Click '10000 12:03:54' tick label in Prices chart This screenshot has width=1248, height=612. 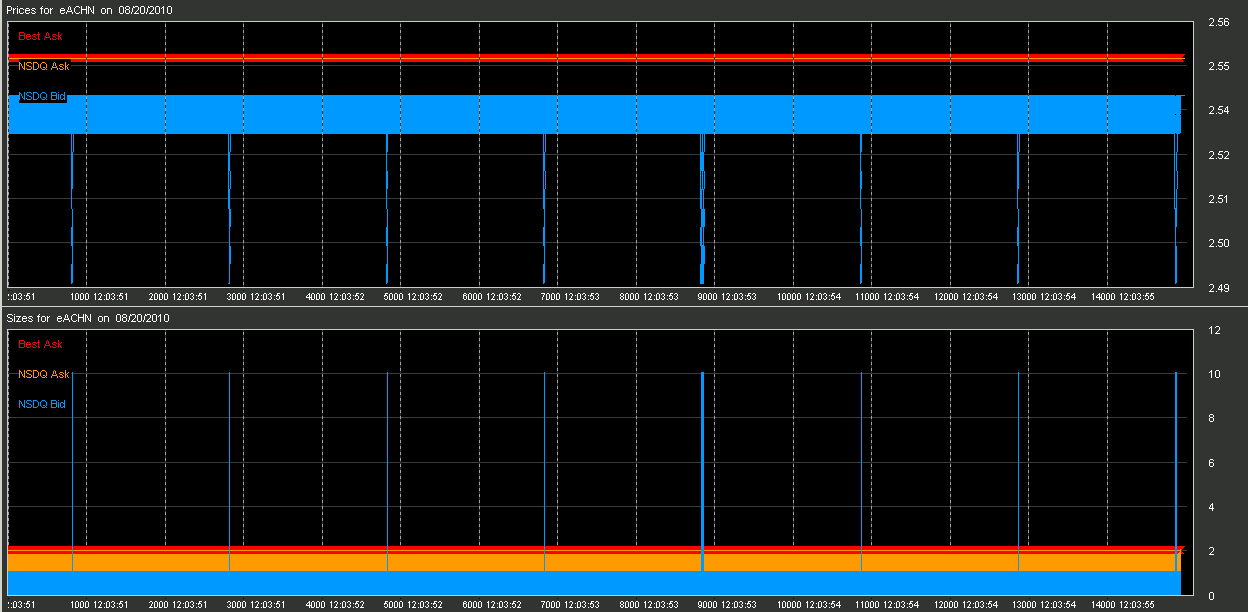tap(809, 297)
